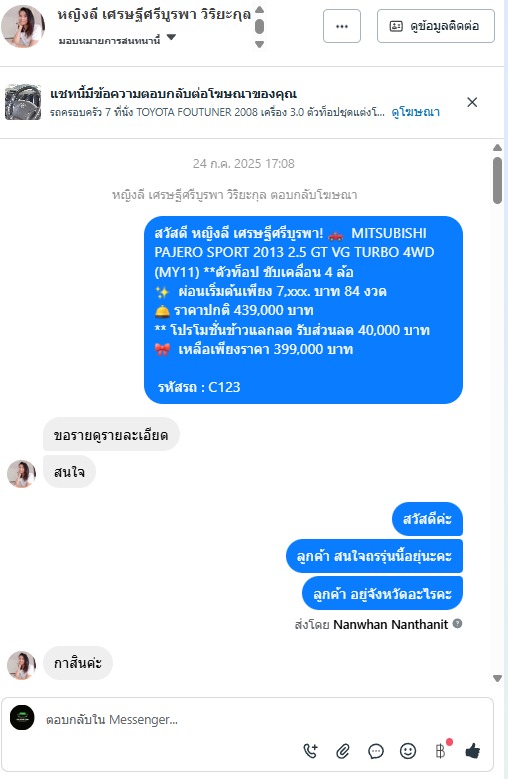Image resolution: width=508 pixels, height=779 pixels.
Task: Click customer's profile picture in header
Action: pyautogui.click(x=23, y=26)
